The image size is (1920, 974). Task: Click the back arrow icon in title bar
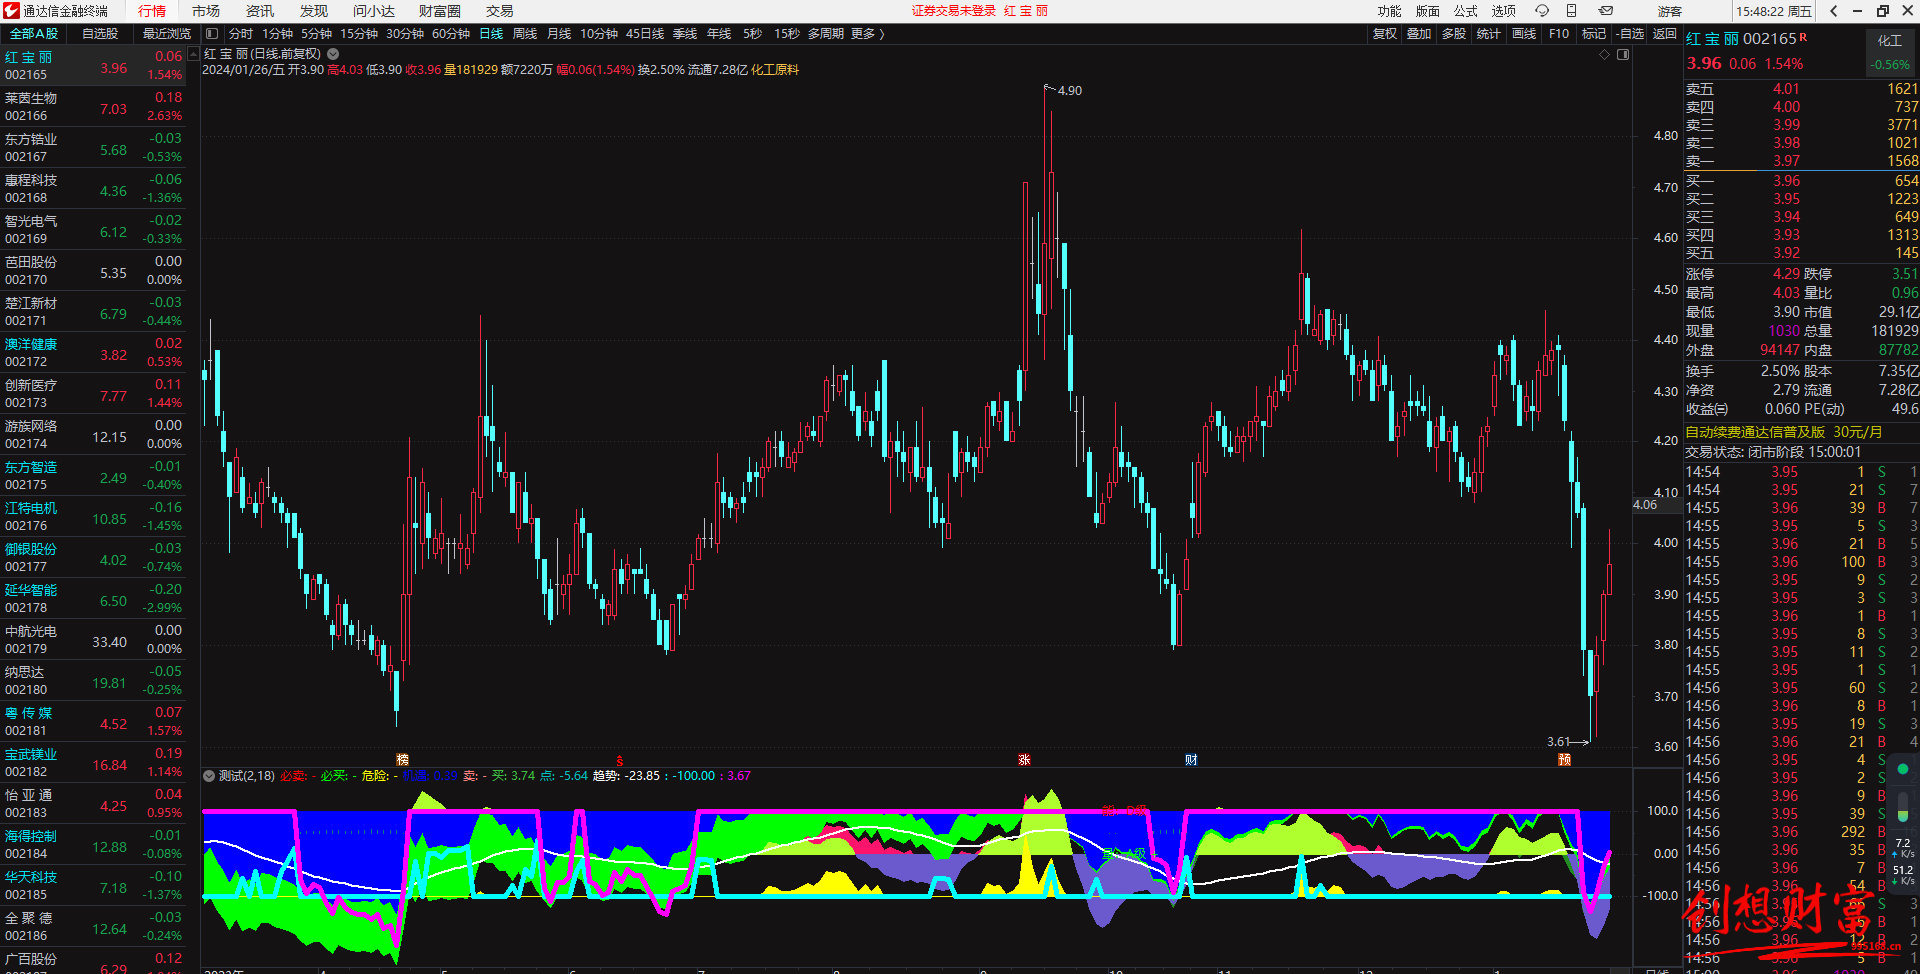coord(1833,11)
